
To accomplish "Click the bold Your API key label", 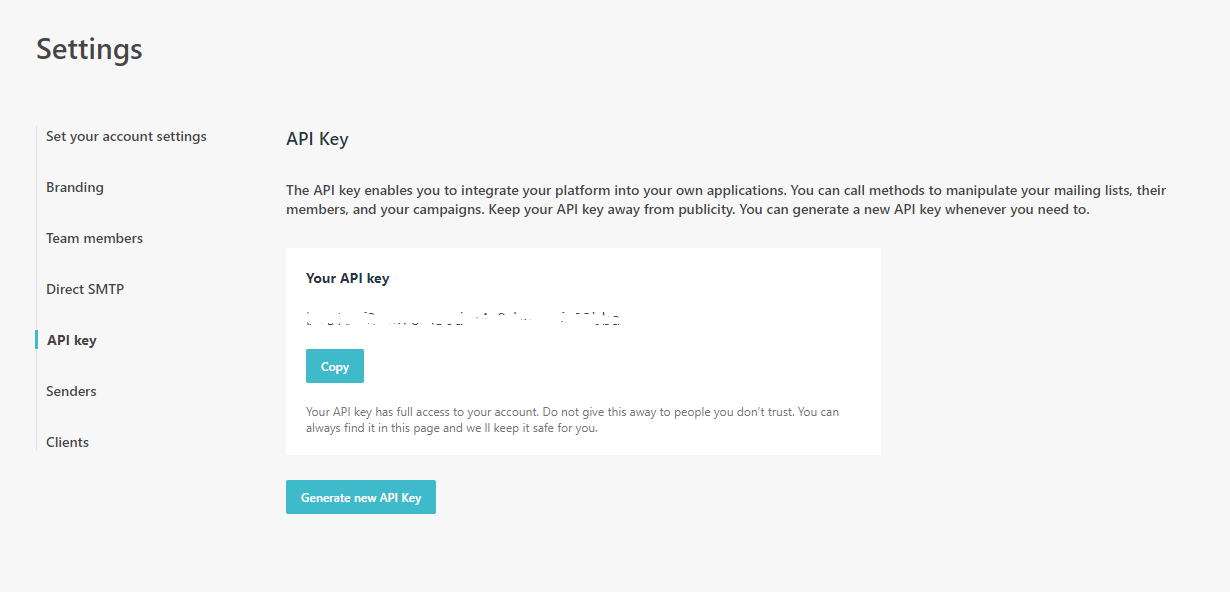I will click(347, 278).
